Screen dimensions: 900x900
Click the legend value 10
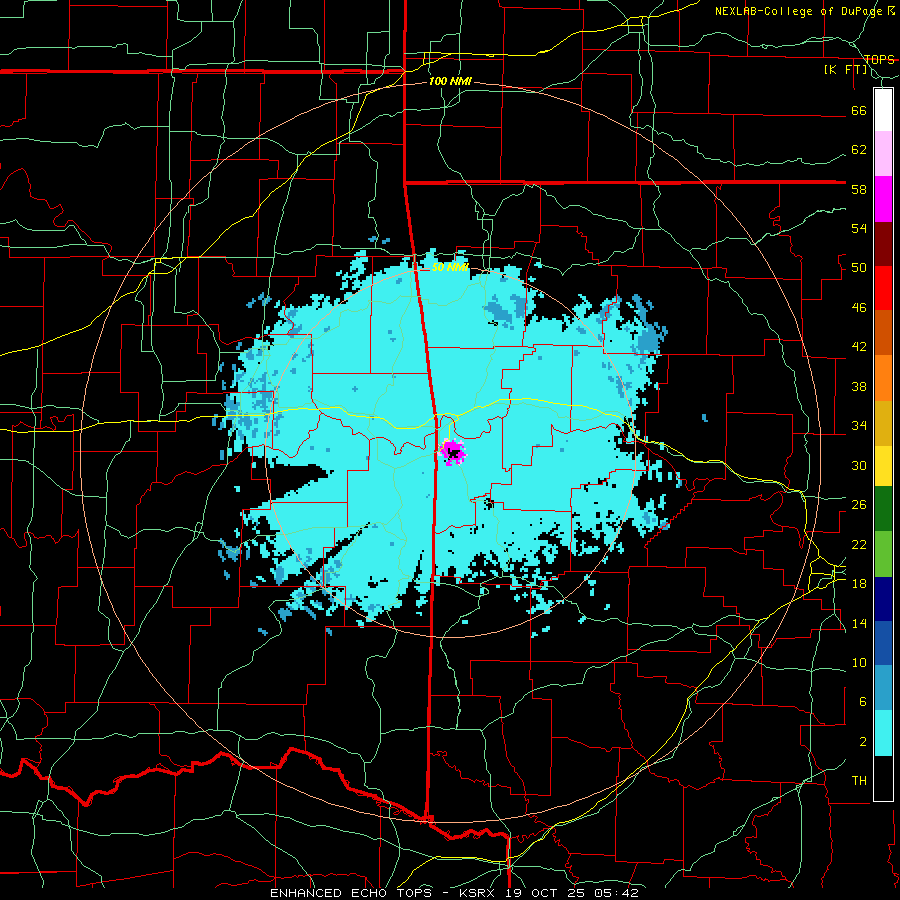click(x=859, y=663)
